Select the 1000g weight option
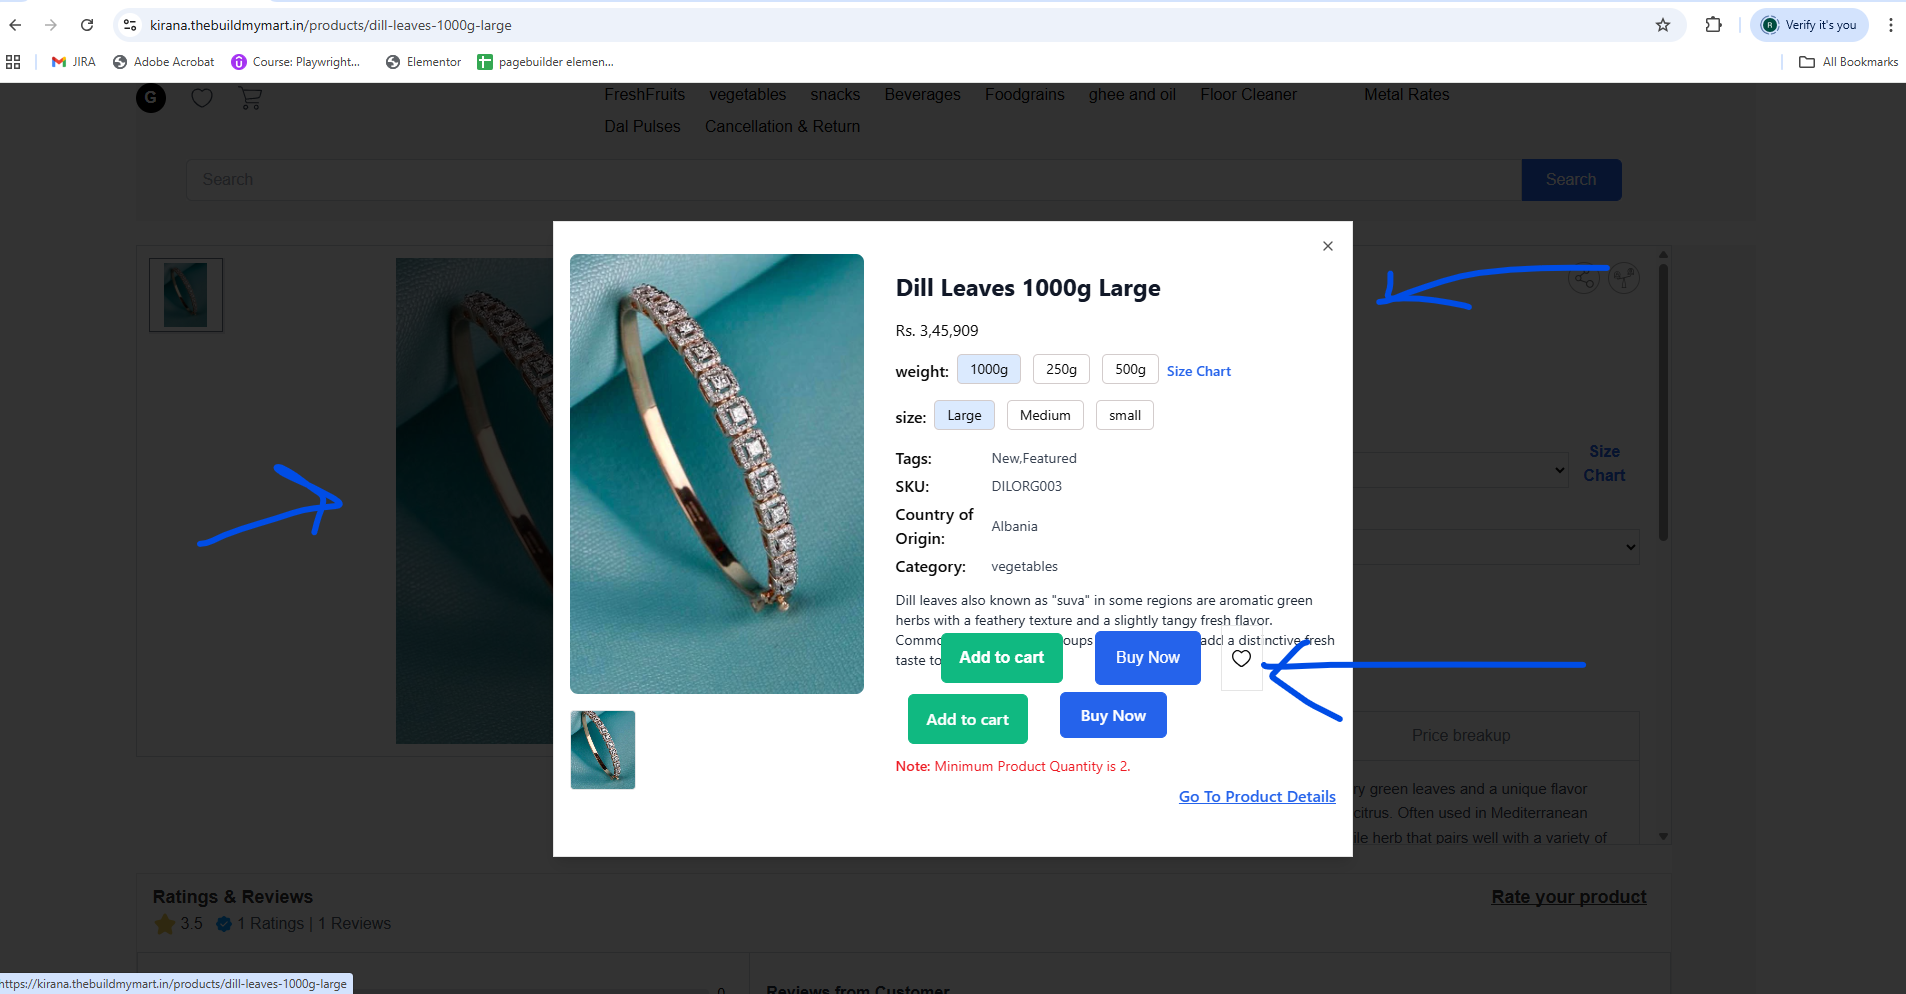This screenshot has width=1906, height=994. click(989, 370)
